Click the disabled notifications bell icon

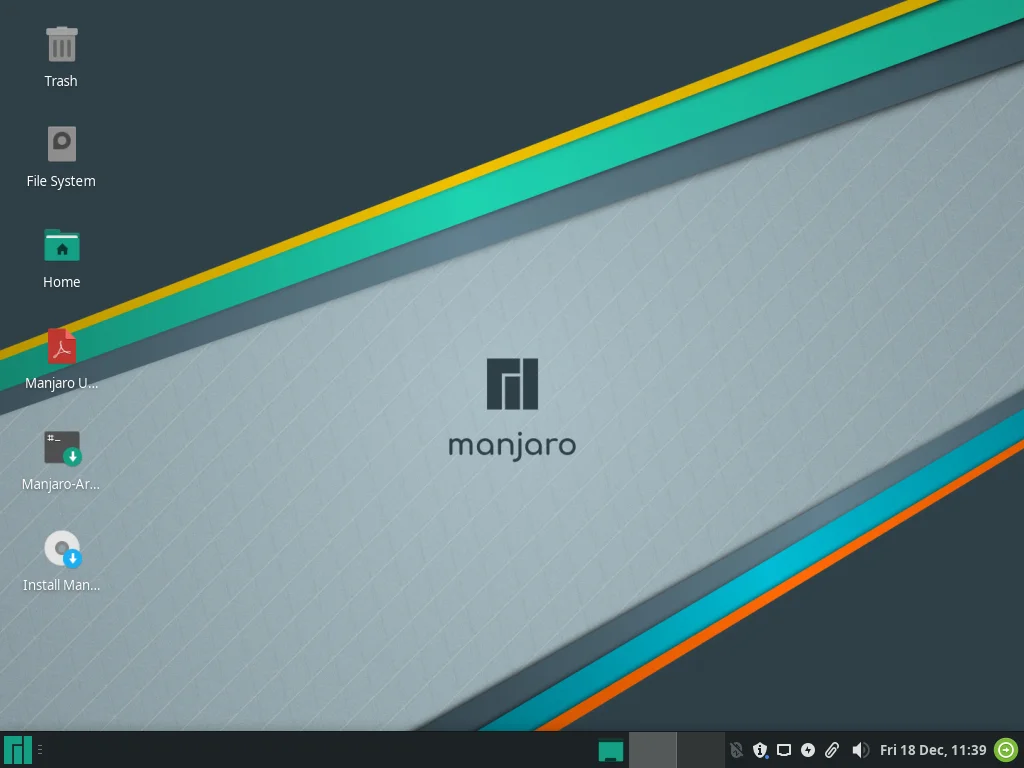point(736,750)
